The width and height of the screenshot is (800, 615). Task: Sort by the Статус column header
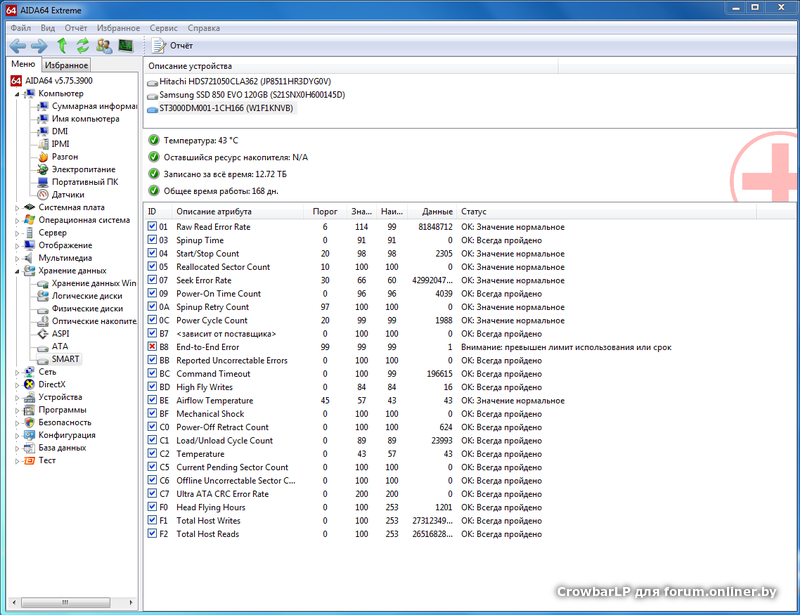coord(606,211)
